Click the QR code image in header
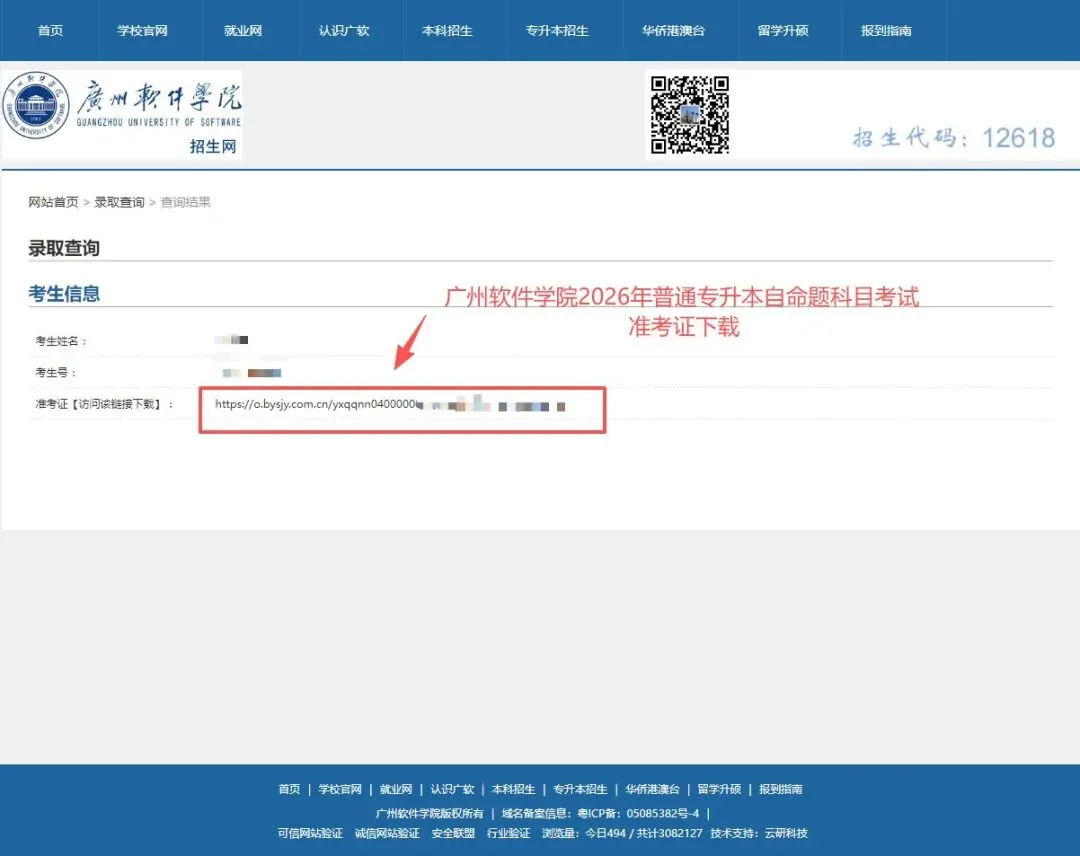1080x856 pixels. click(690, 114)
